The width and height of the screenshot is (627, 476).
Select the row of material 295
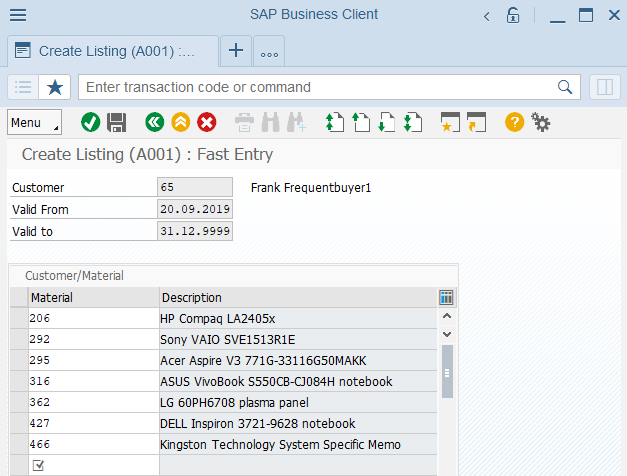(19, 360)
